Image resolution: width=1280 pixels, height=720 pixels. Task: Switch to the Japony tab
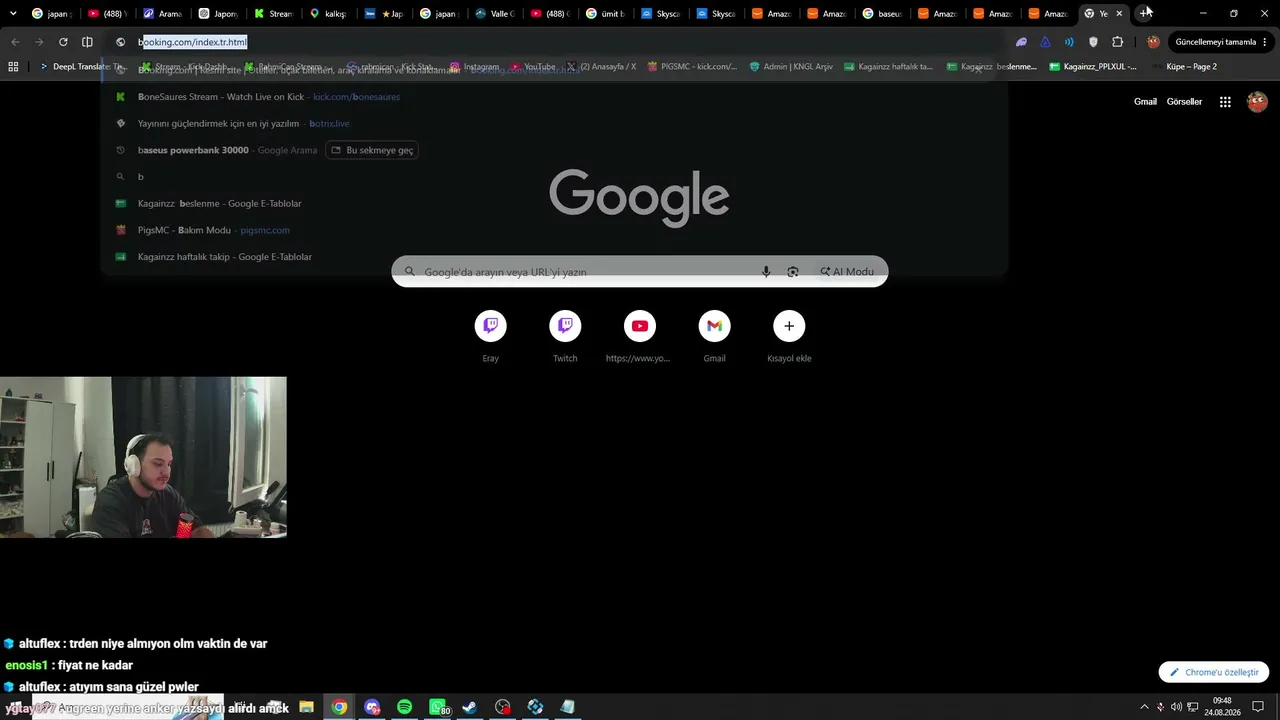(218, 14)
